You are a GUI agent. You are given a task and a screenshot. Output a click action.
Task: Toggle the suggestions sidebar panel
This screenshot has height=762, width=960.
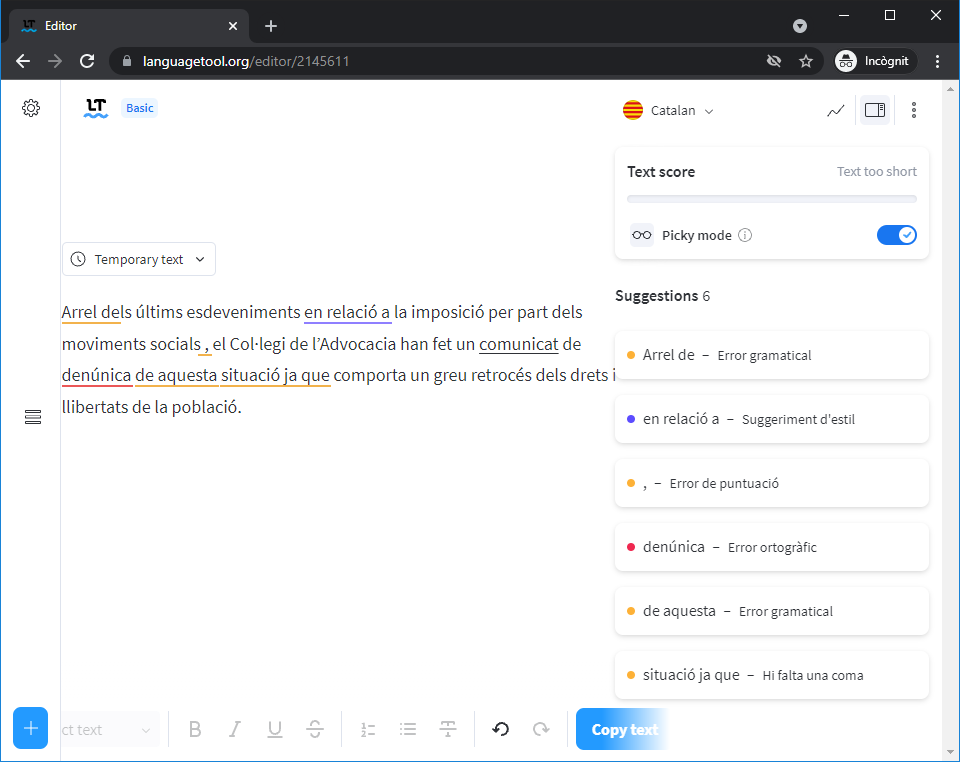tap(875, 110)
